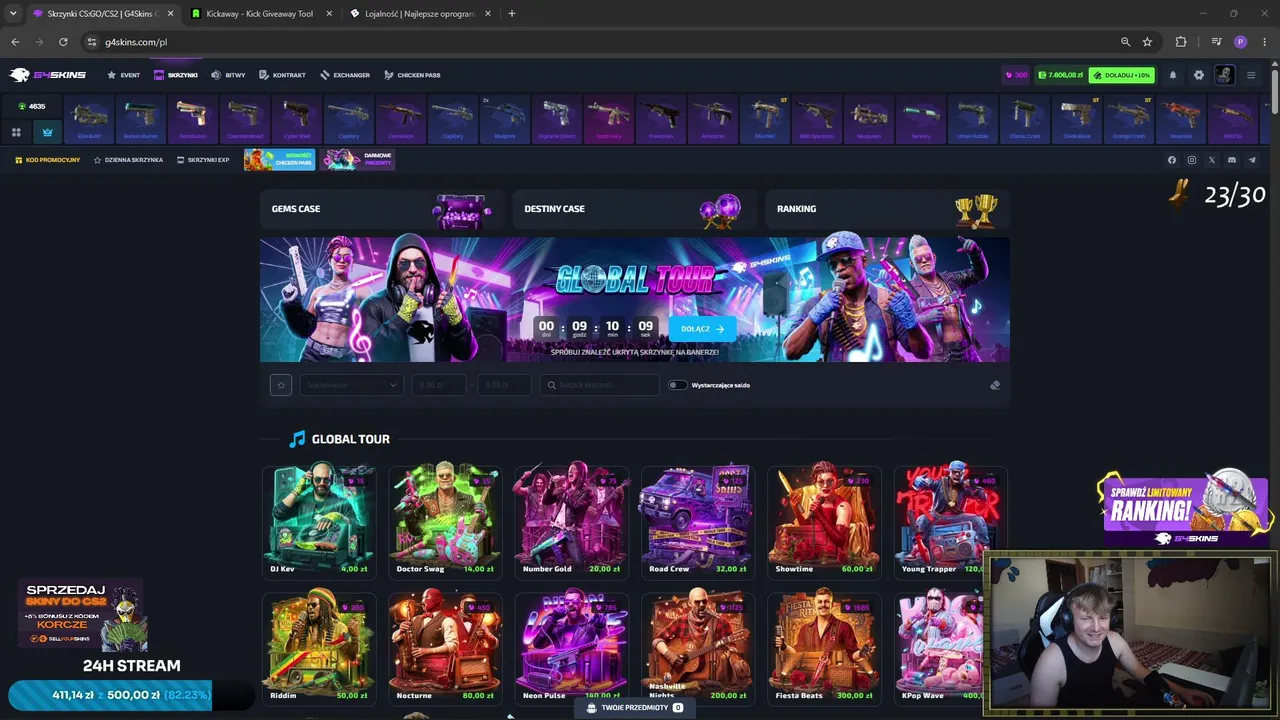
Task: Open the browser zoom magnifier icon
Action: [x=1125, y=42]
